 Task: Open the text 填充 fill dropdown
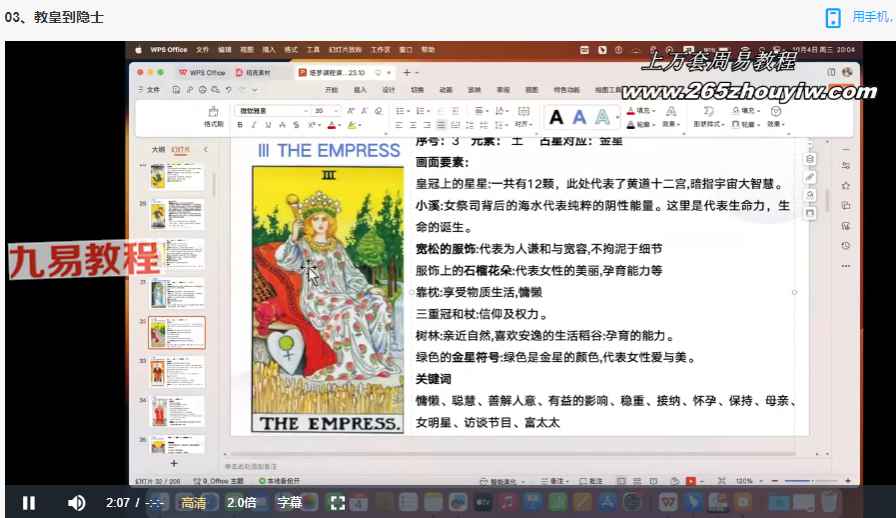coord(641,110)
